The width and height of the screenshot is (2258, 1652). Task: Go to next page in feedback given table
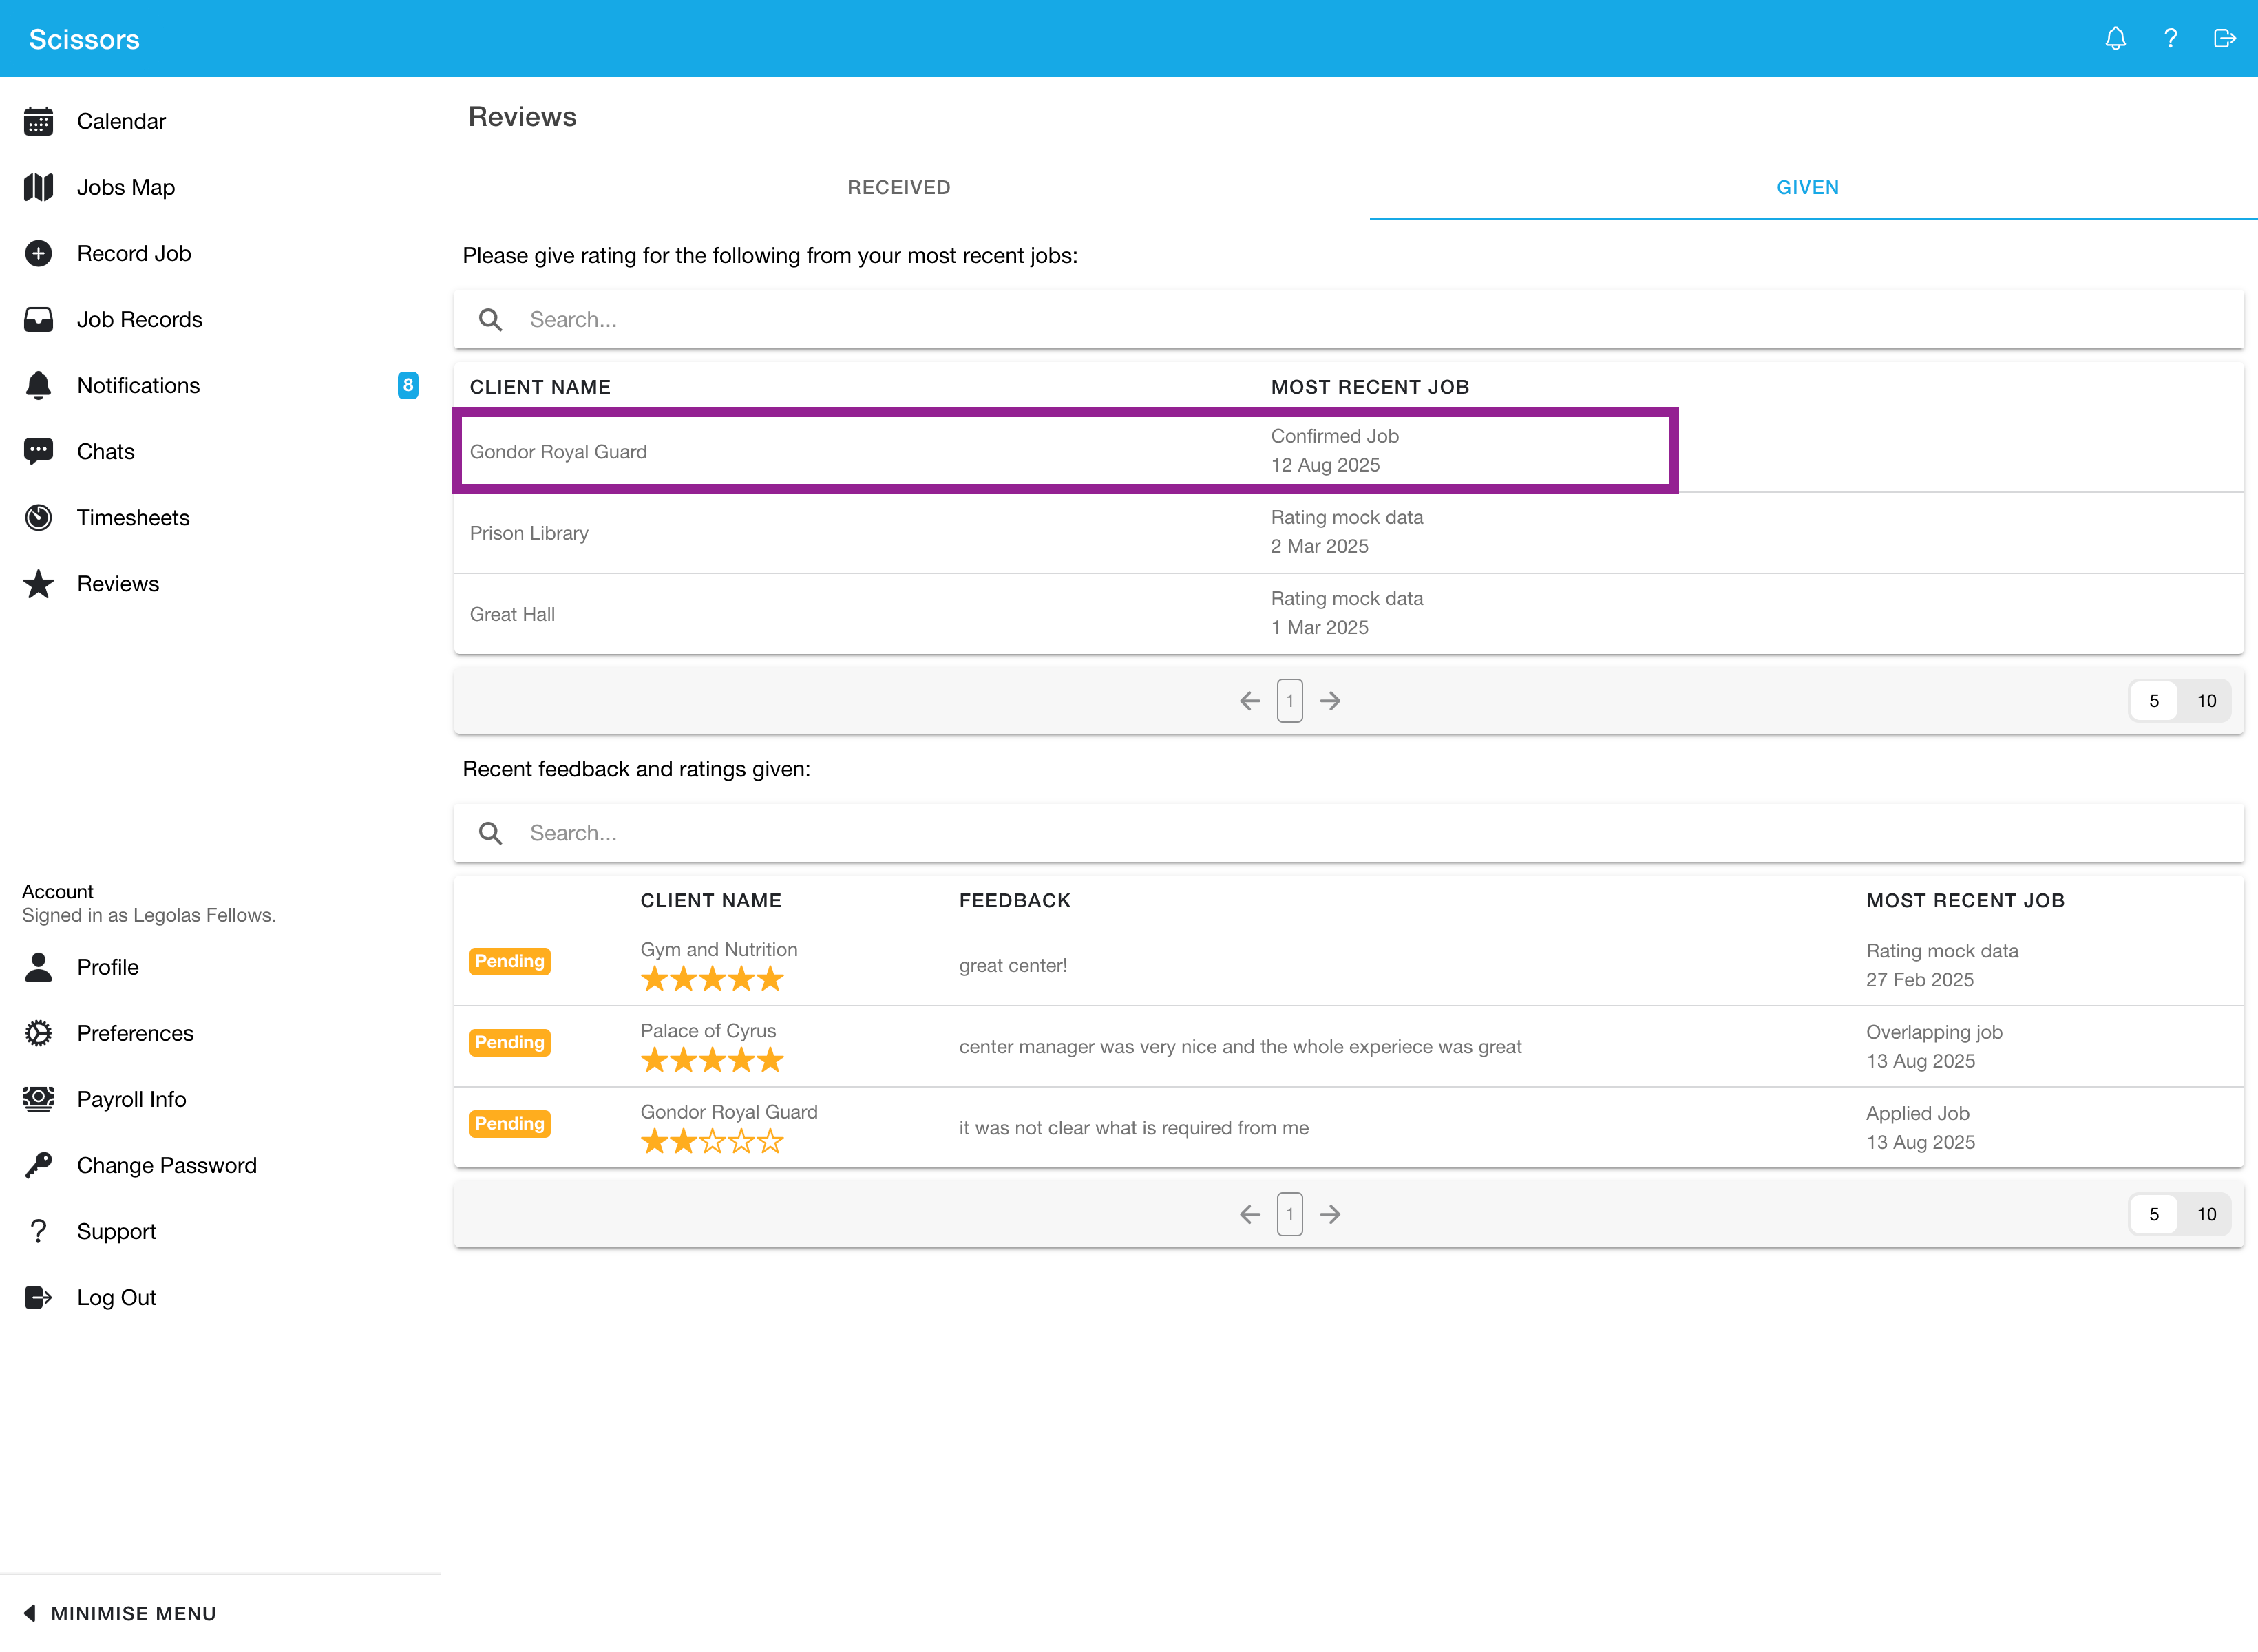1330,1214
